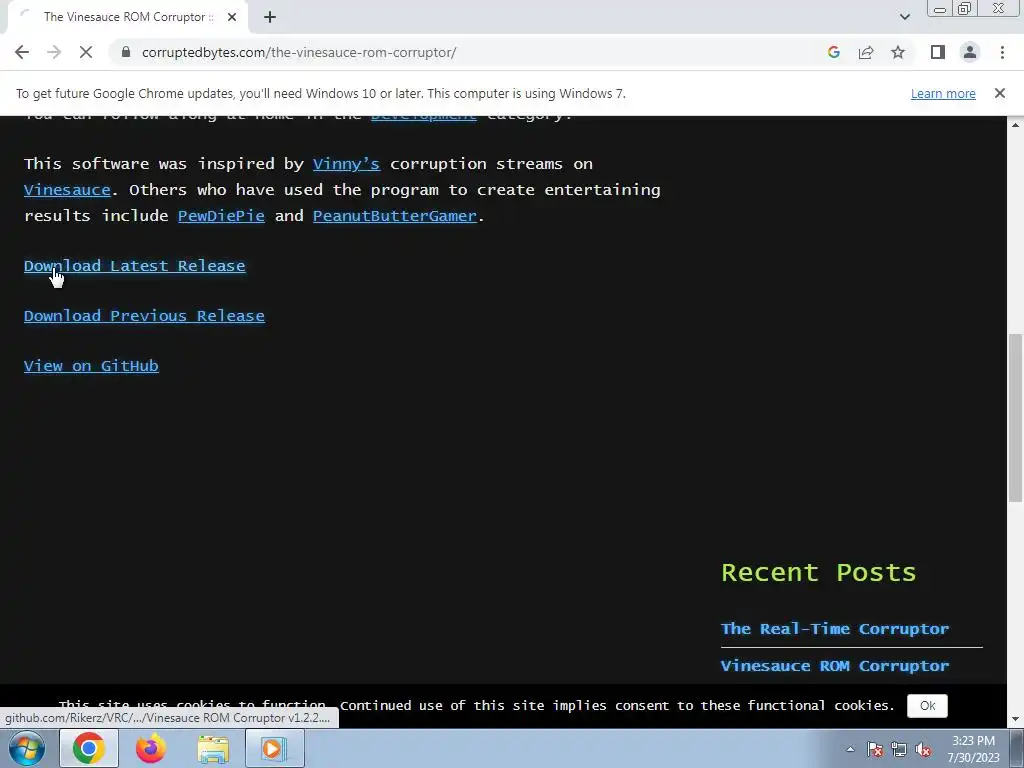The width and height of the screenshot is (1024, 768).
Task: Bookmark this page with the star
Action: 898,52
